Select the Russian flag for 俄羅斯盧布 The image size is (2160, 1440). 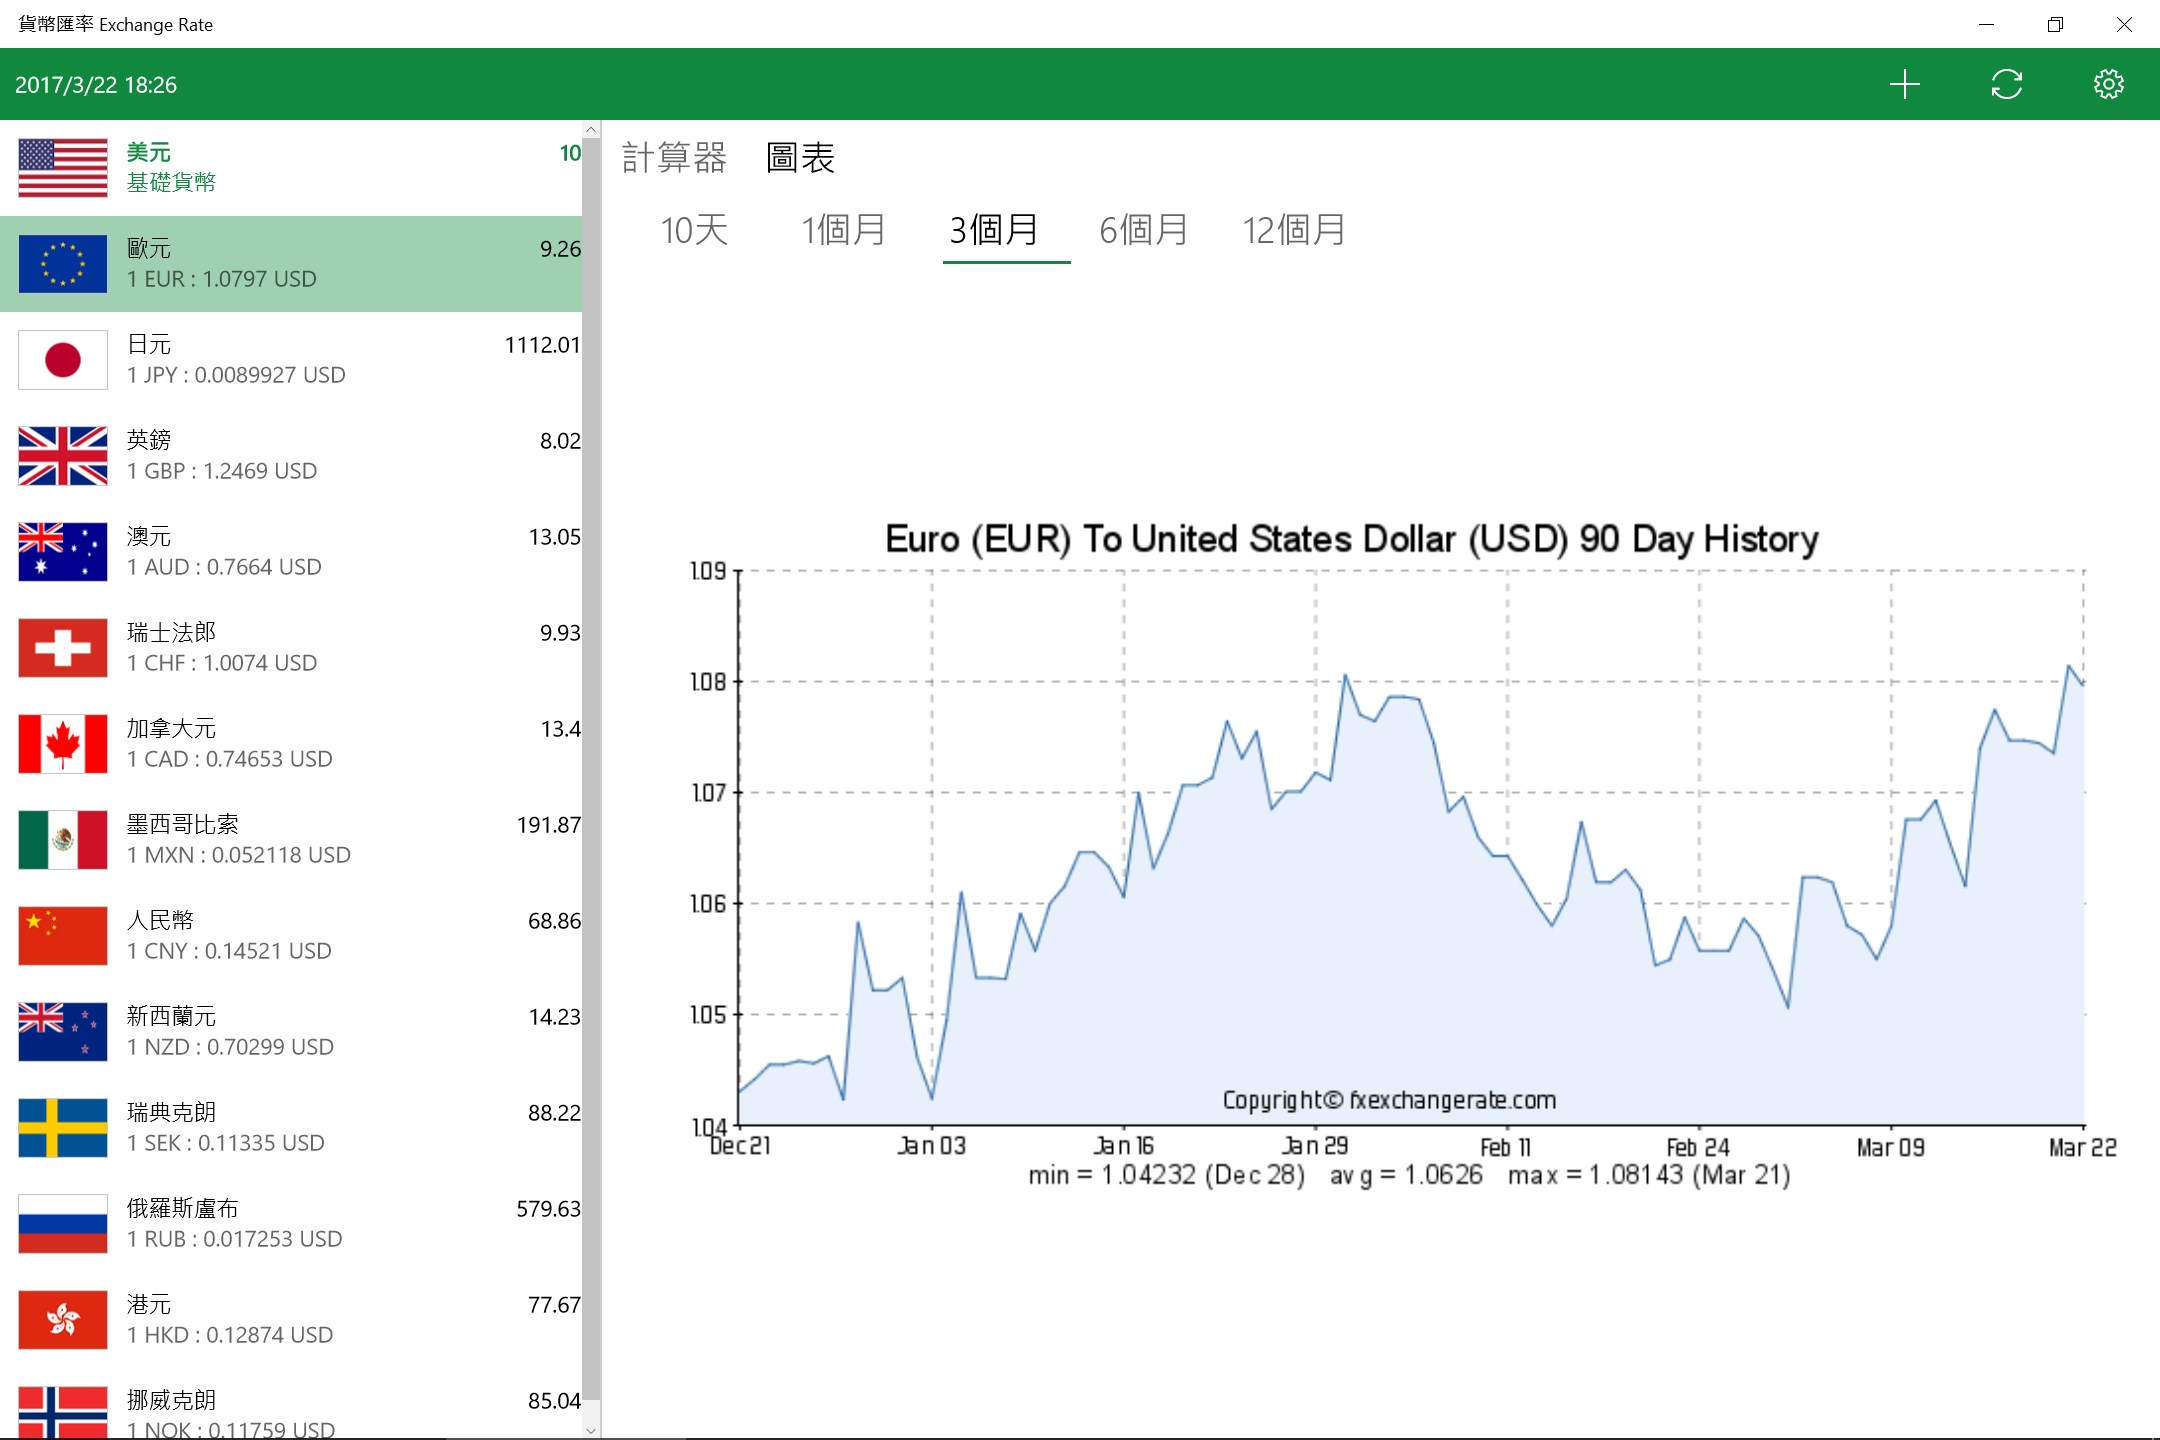(x=62, y=1223)
